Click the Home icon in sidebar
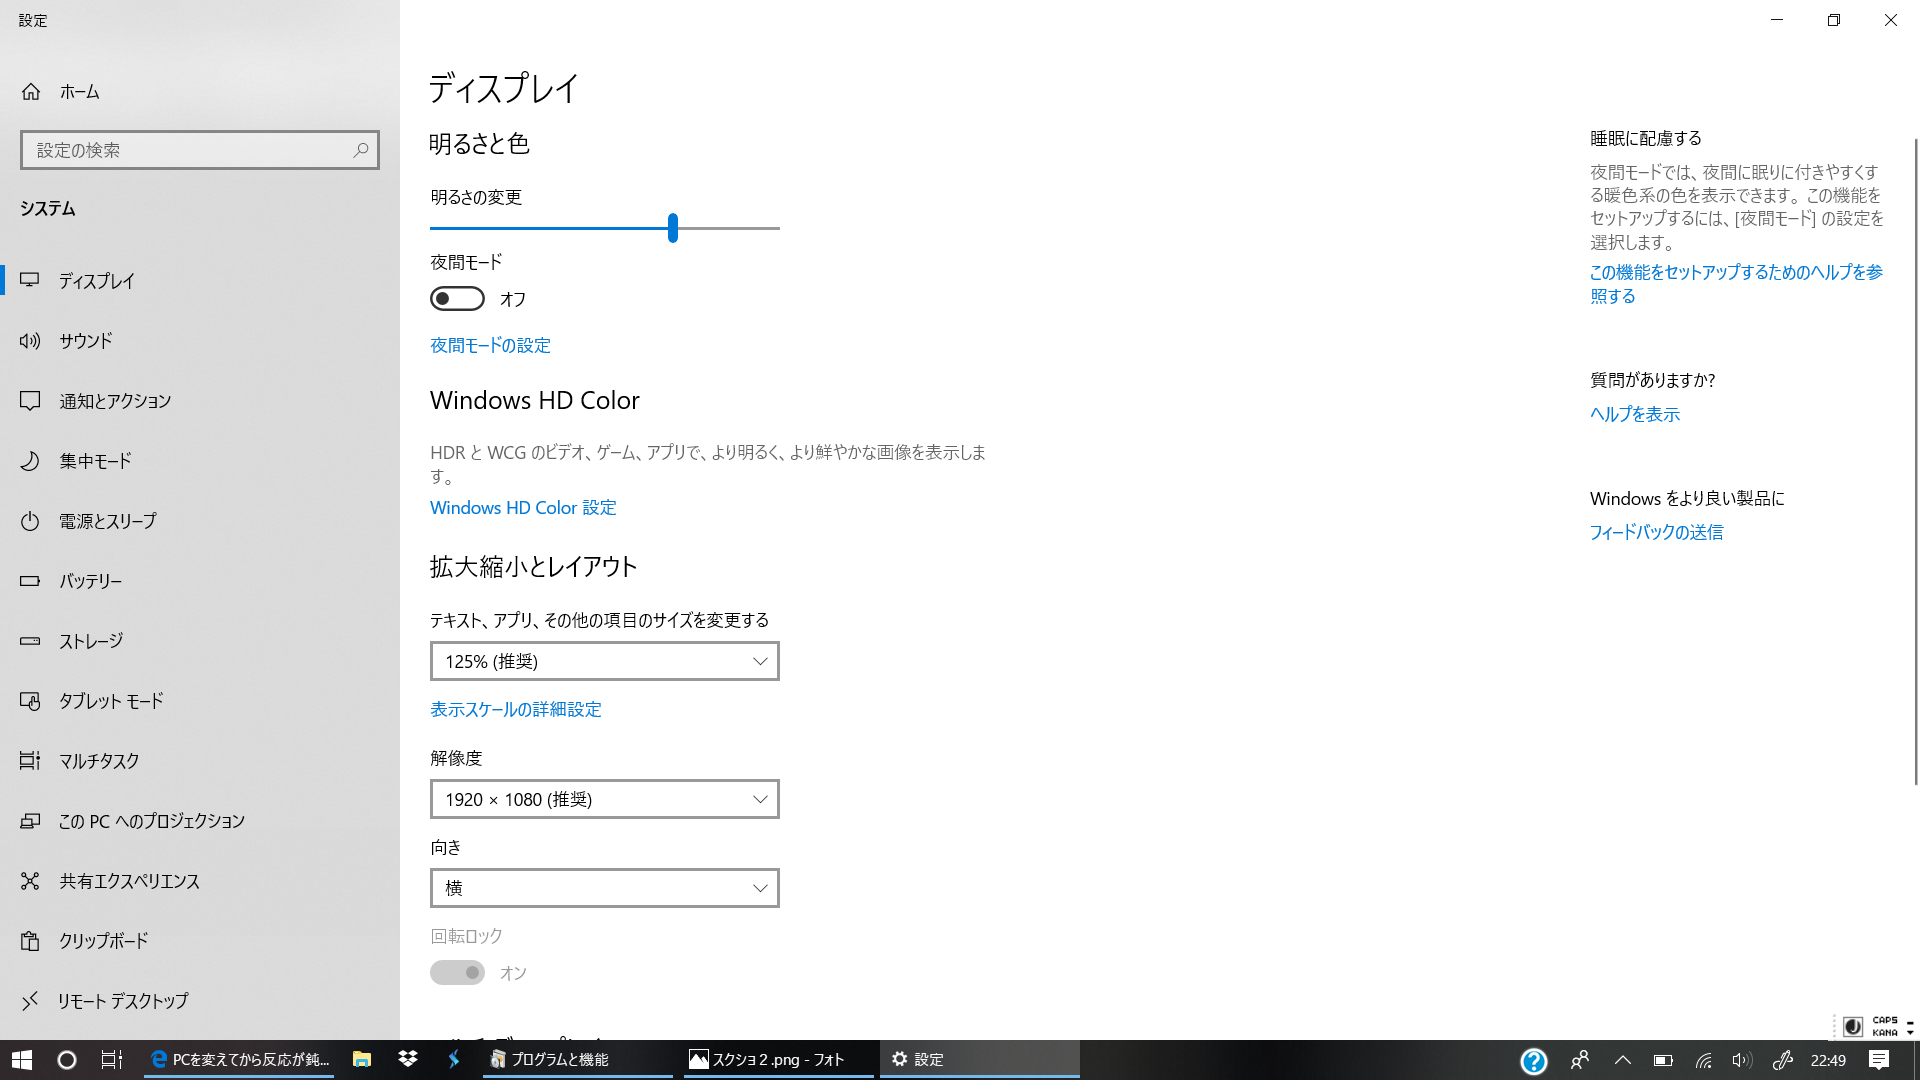The height and width of the screenshot is (1080, 1920). (x=31, y=92)
